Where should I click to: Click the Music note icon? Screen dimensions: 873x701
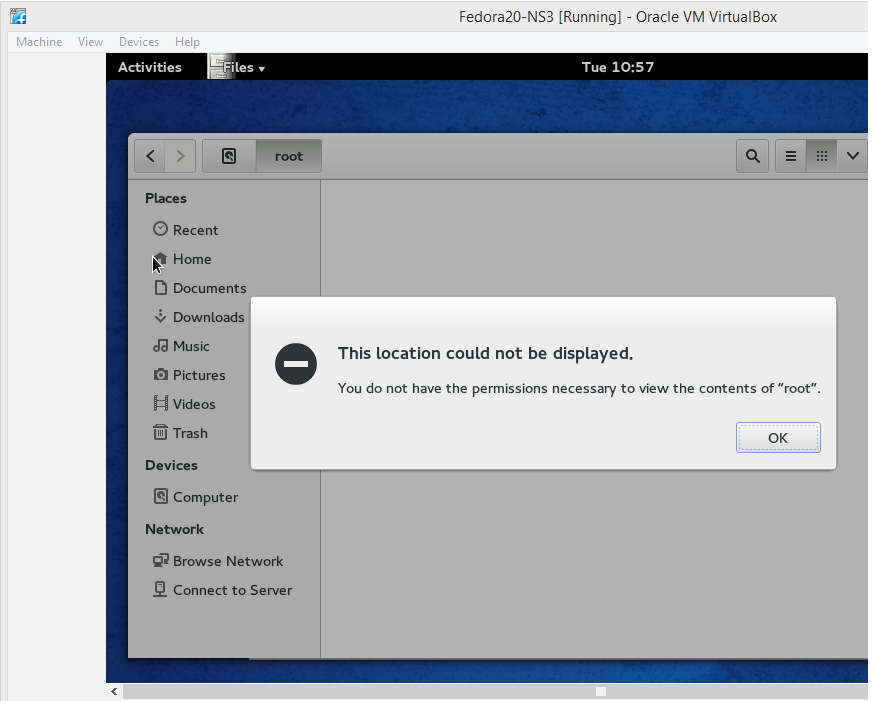point(160,346)
